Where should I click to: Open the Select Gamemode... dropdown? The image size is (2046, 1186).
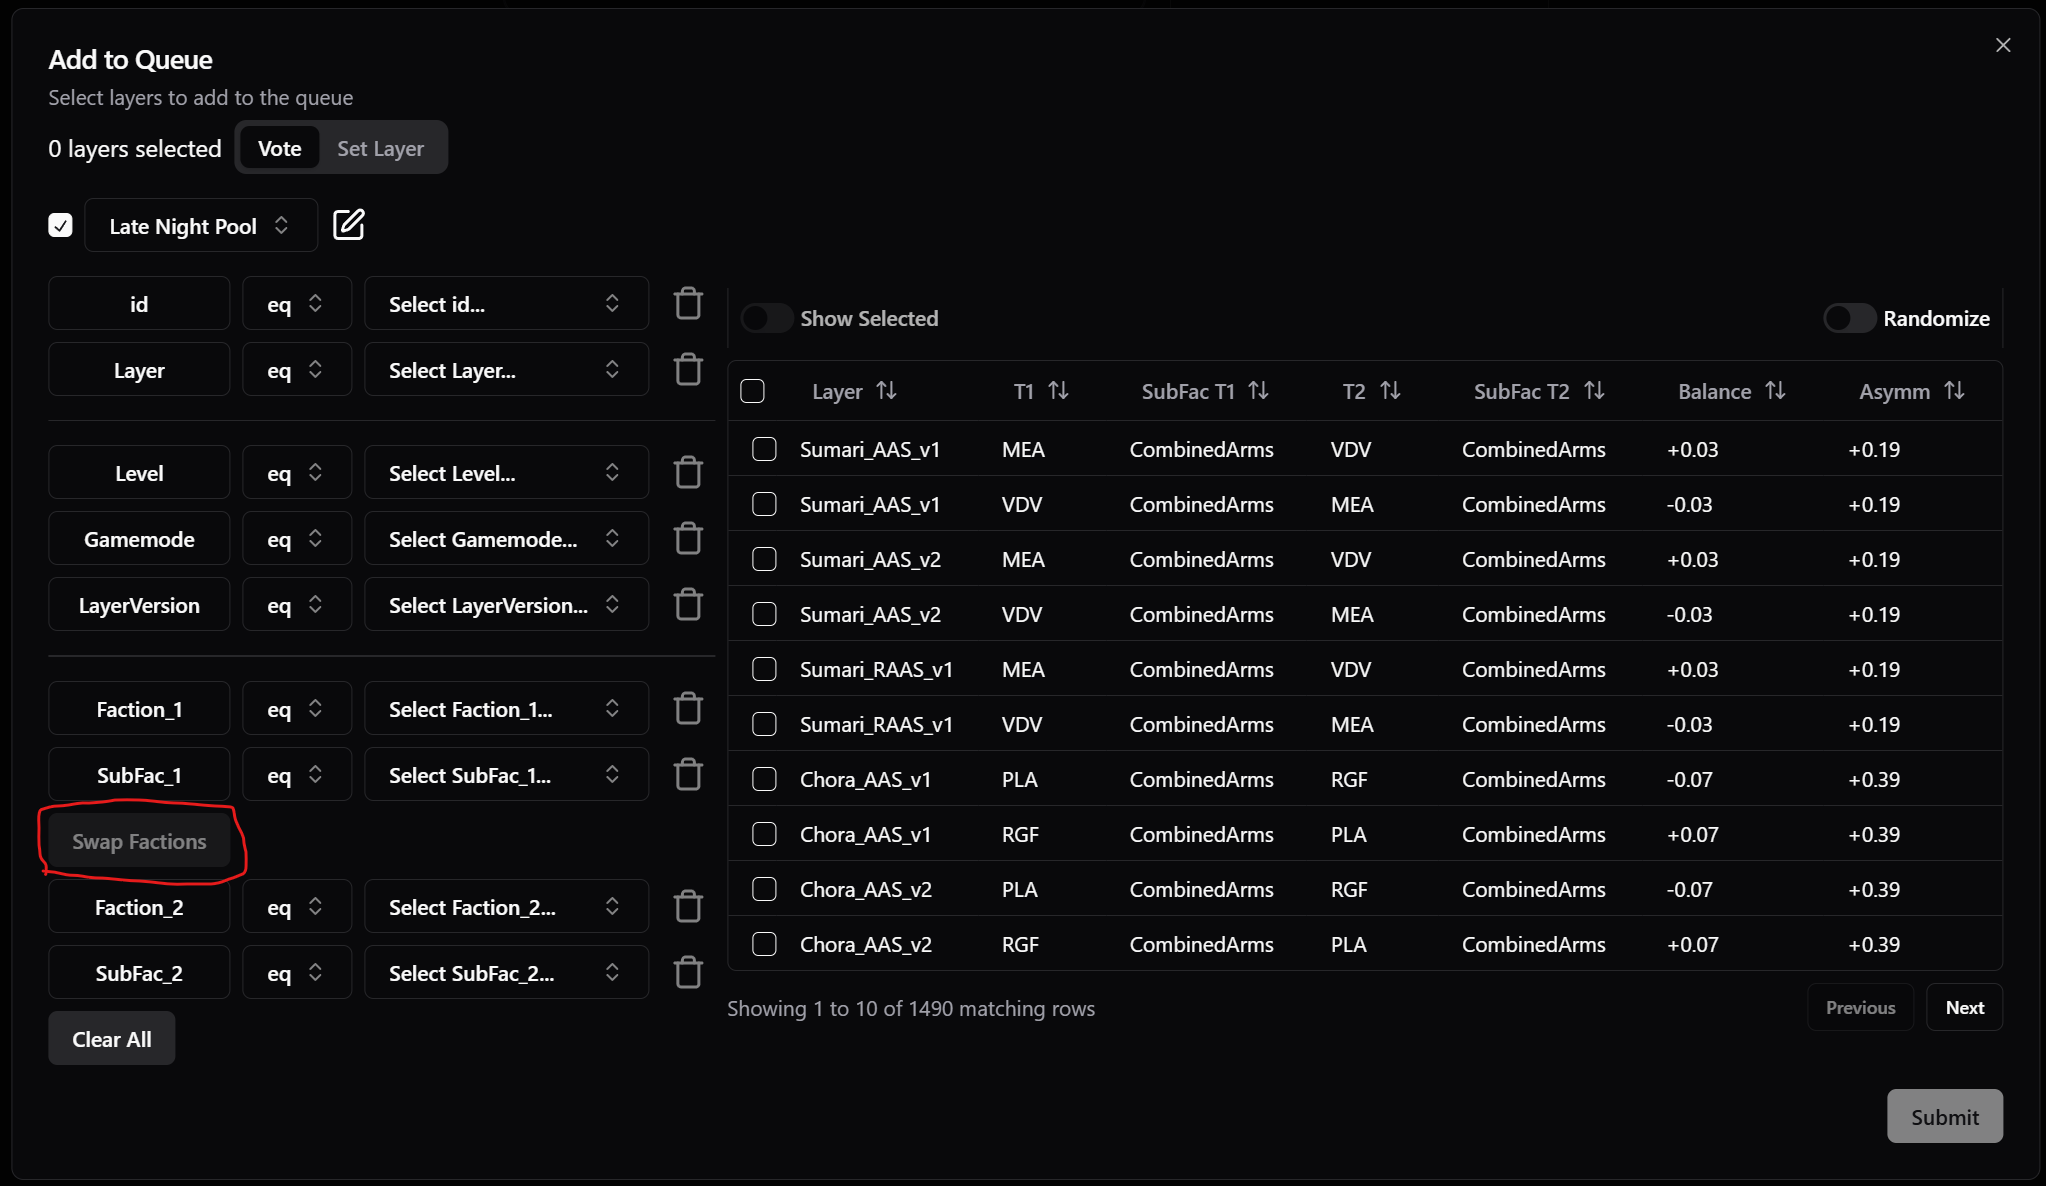[506, 538]
